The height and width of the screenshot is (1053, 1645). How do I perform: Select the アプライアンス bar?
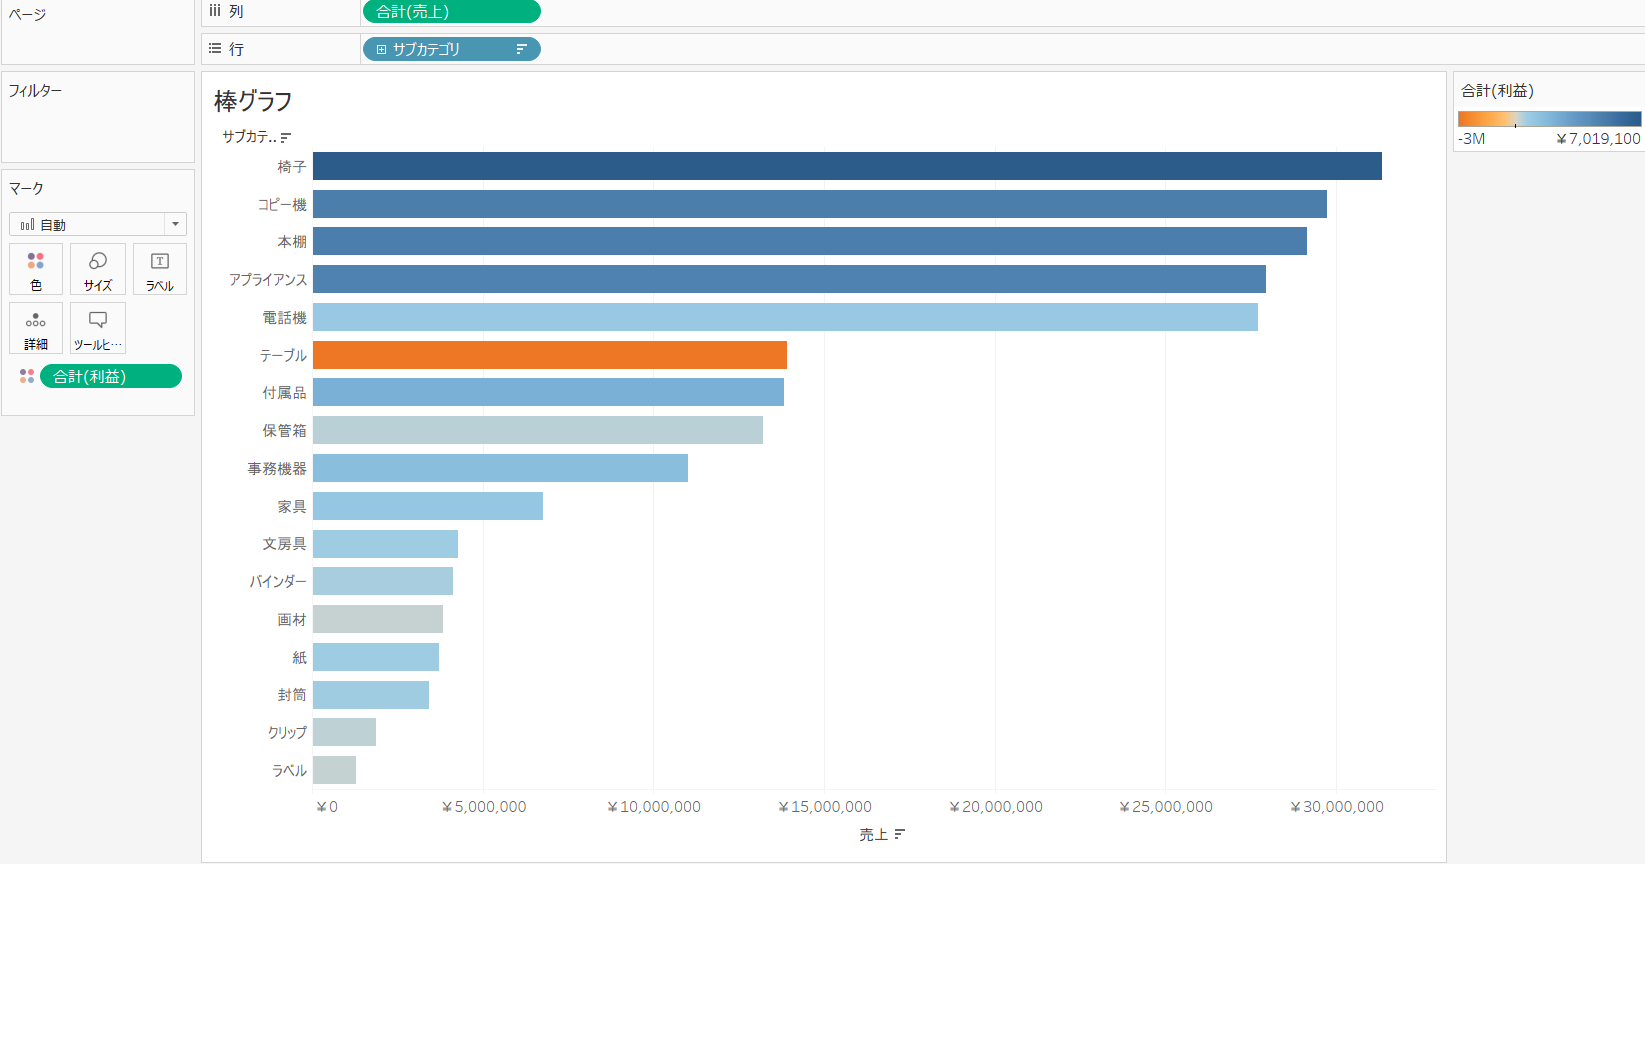coord(789,279)
